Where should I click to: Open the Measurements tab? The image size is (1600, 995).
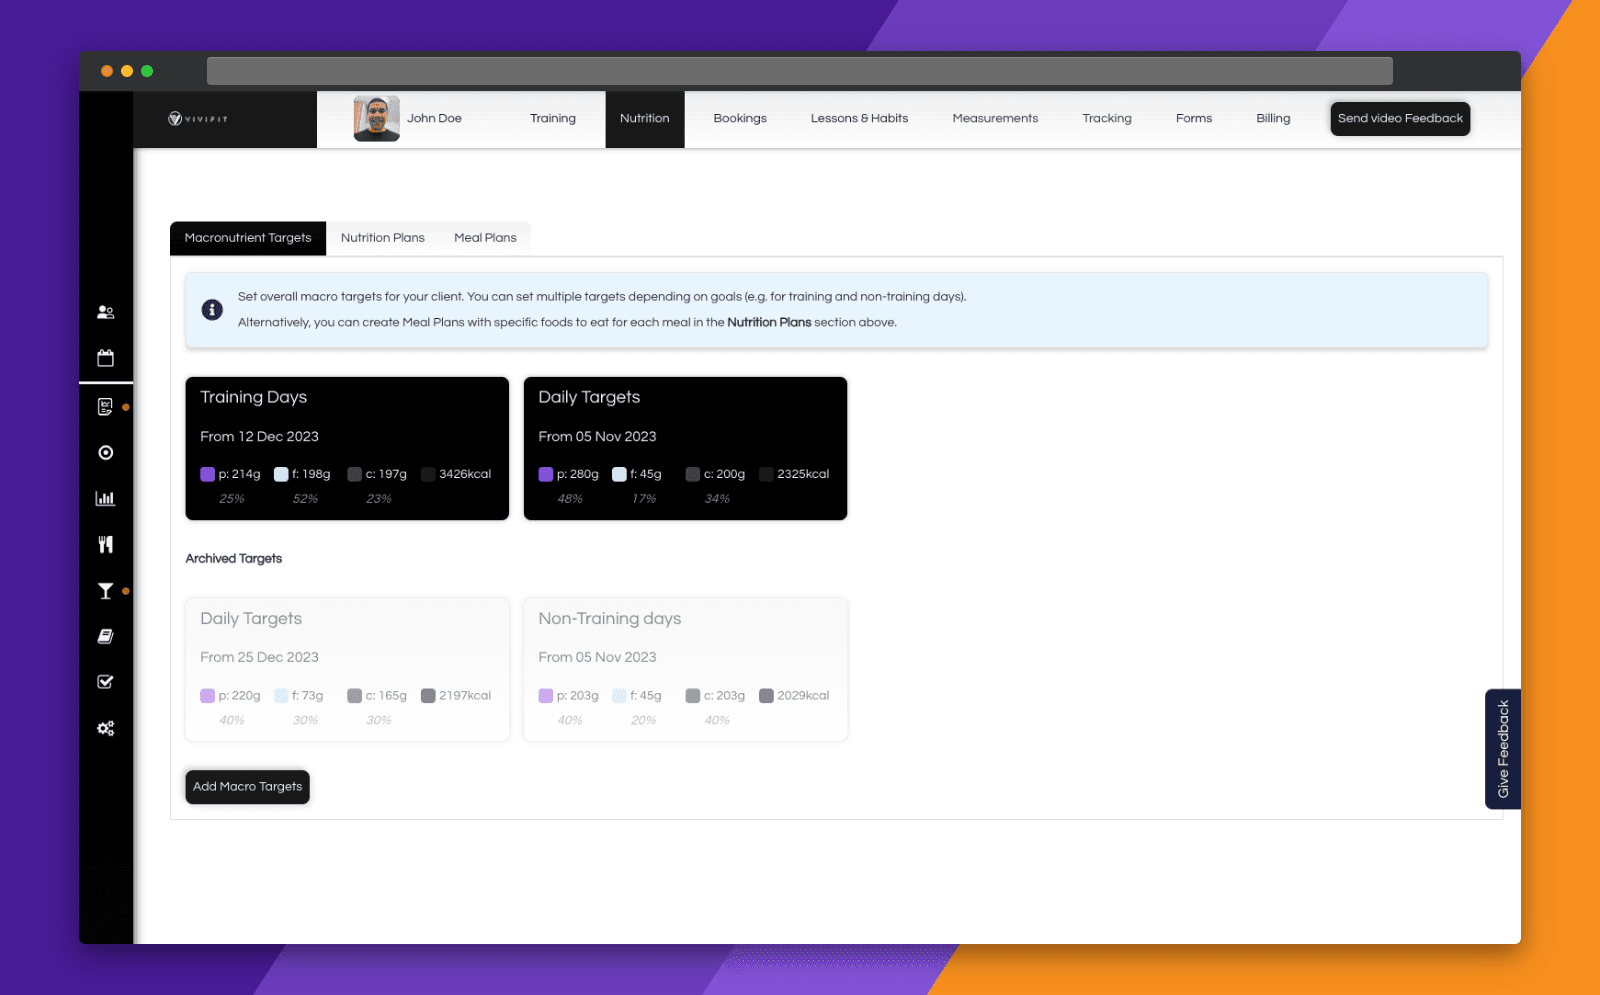pos(995,119)
